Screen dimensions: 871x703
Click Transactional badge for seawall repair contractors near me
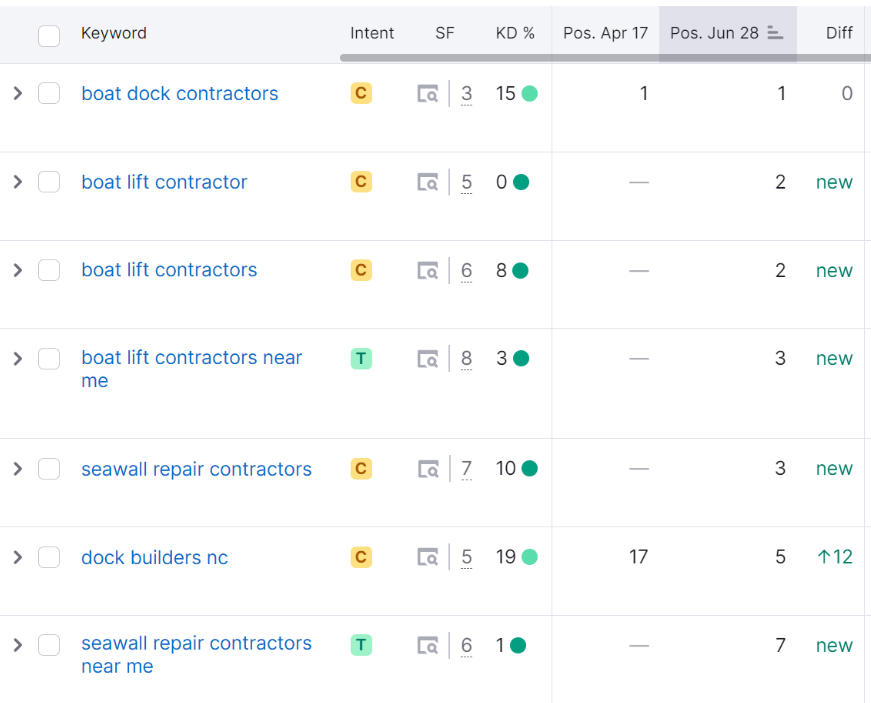point(361,645)
